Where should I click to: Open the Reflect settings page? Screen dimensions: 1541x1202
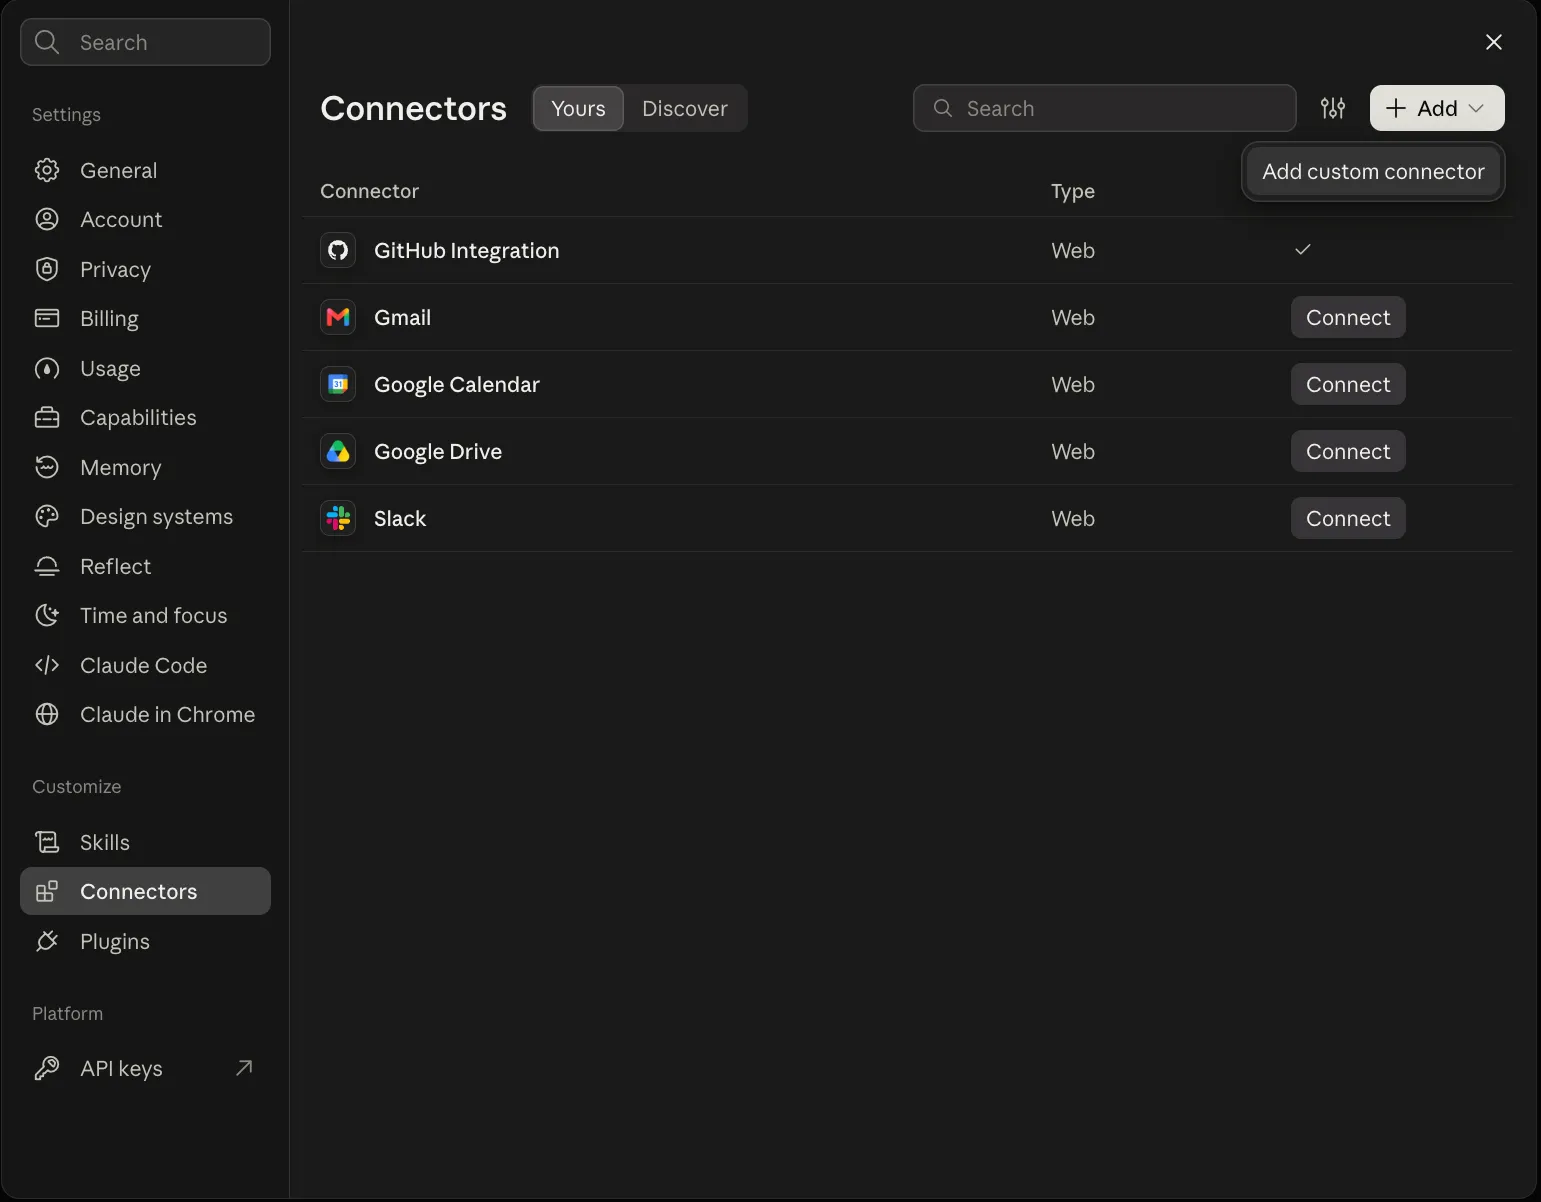pos(145,566)
